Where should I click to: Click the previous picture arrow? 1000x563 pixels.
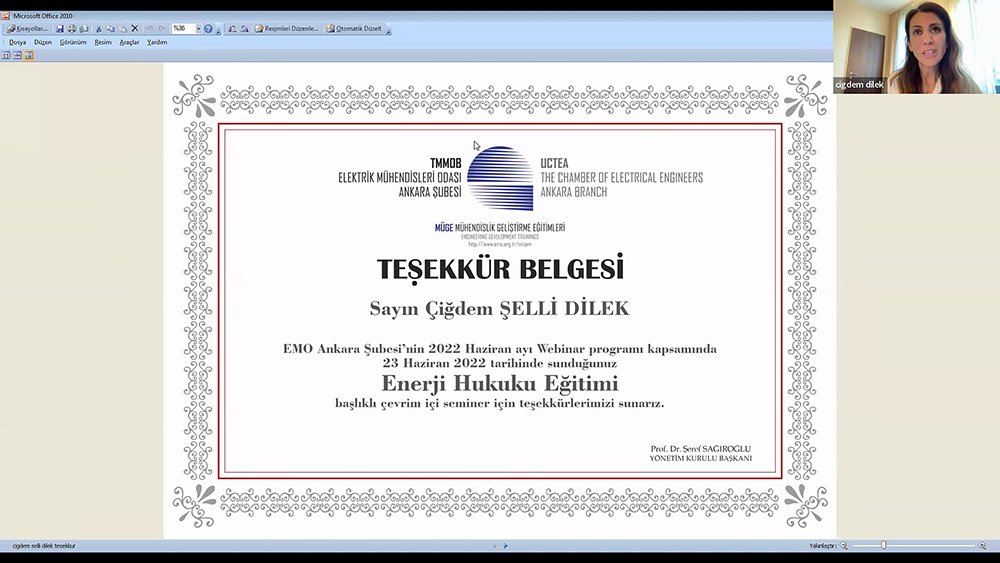495,546
